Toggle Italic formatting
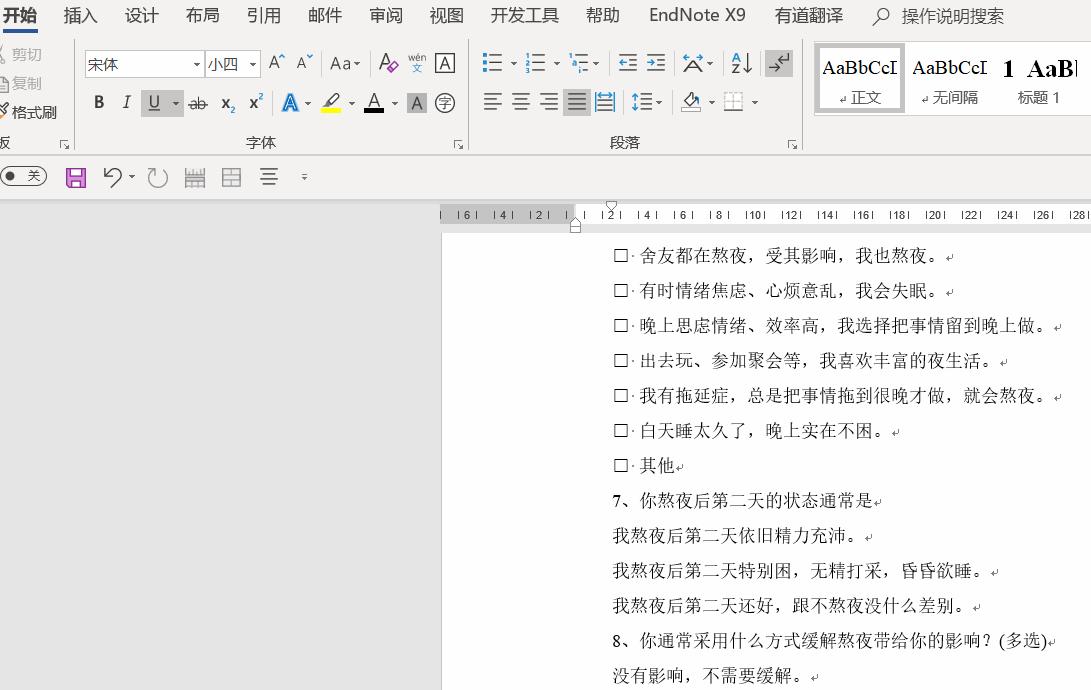The height and width of the screenshot is (690, 1091). [x=126, y=103]
